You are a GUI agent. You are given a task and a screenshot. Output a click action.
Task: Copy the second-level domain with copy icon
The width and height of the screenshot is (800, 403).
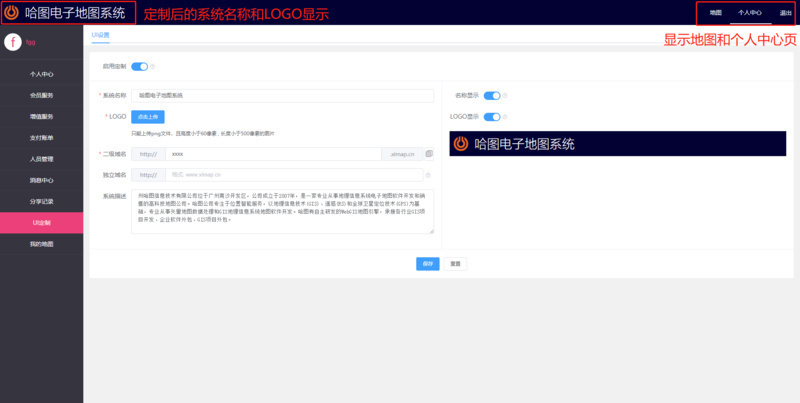point(429,154)
